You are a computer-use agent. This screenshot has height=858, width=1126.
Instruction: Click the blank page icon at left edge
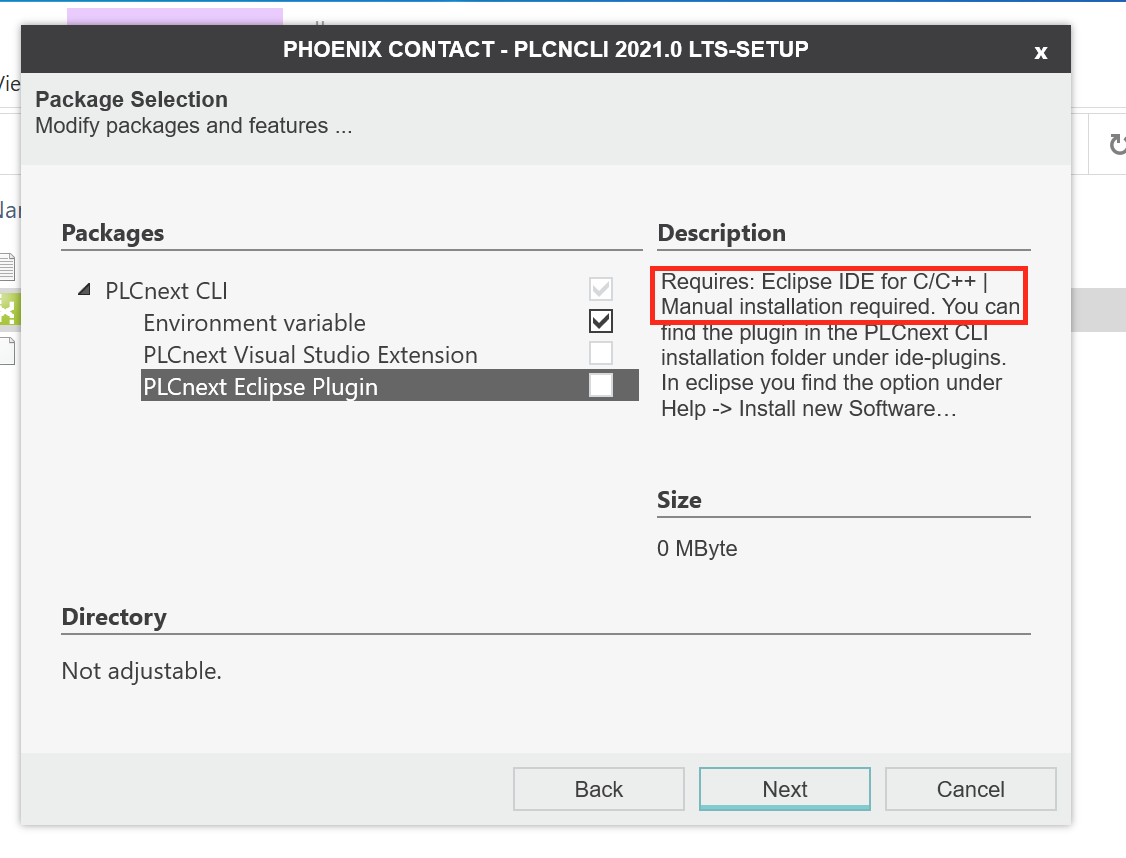click(7, 350)
